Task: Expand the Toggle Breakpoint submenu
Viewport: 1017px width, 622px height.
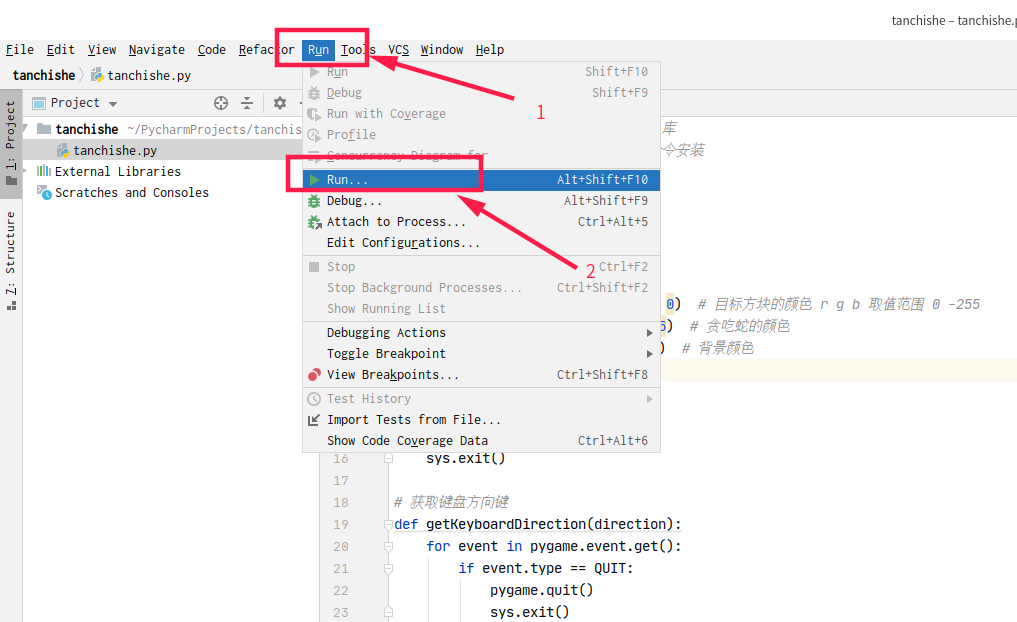Action: pos(481,353)
